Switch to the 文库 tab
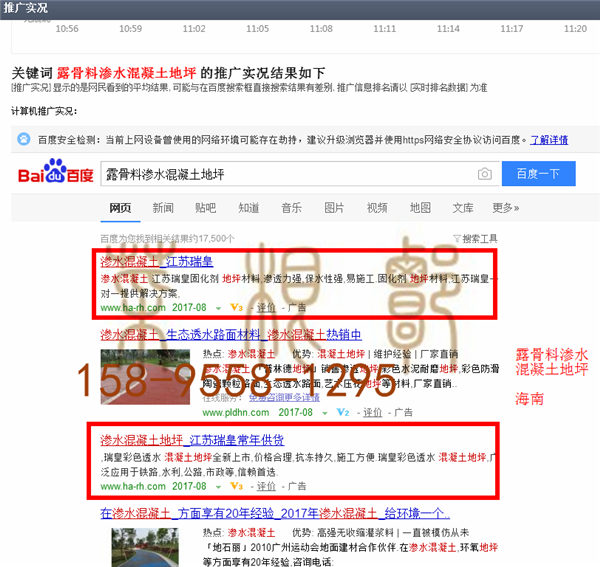The width and height of the screenshot is (600, 567). 463,208
